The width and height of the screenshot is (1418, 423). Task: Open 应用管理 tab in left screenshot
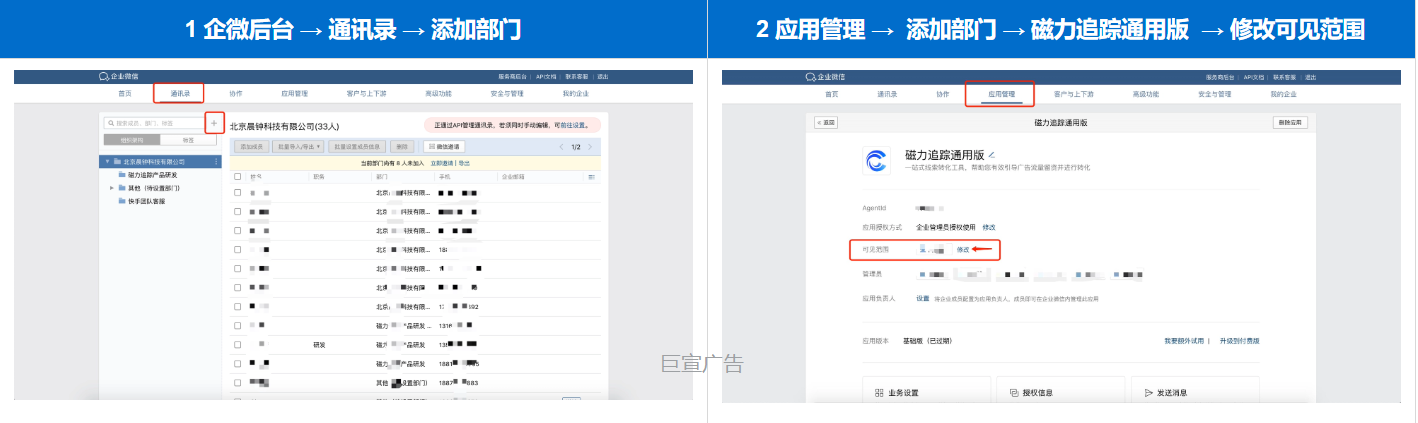pos(294,93)
